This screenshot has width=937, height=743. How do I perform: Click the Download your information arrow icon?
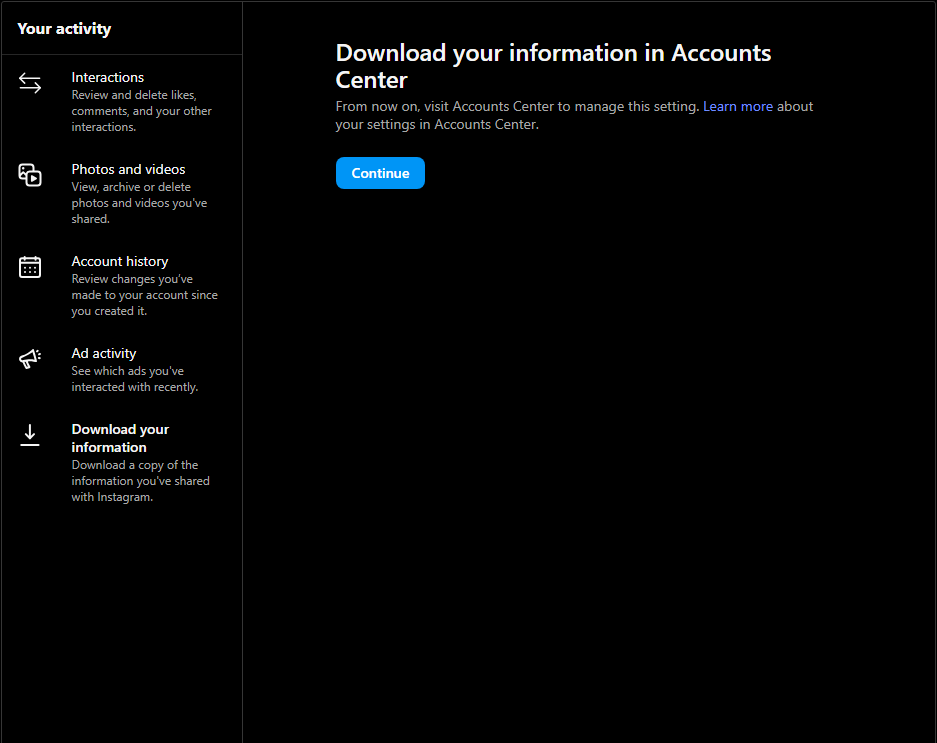pyautogui.click(x=30, y=435)
